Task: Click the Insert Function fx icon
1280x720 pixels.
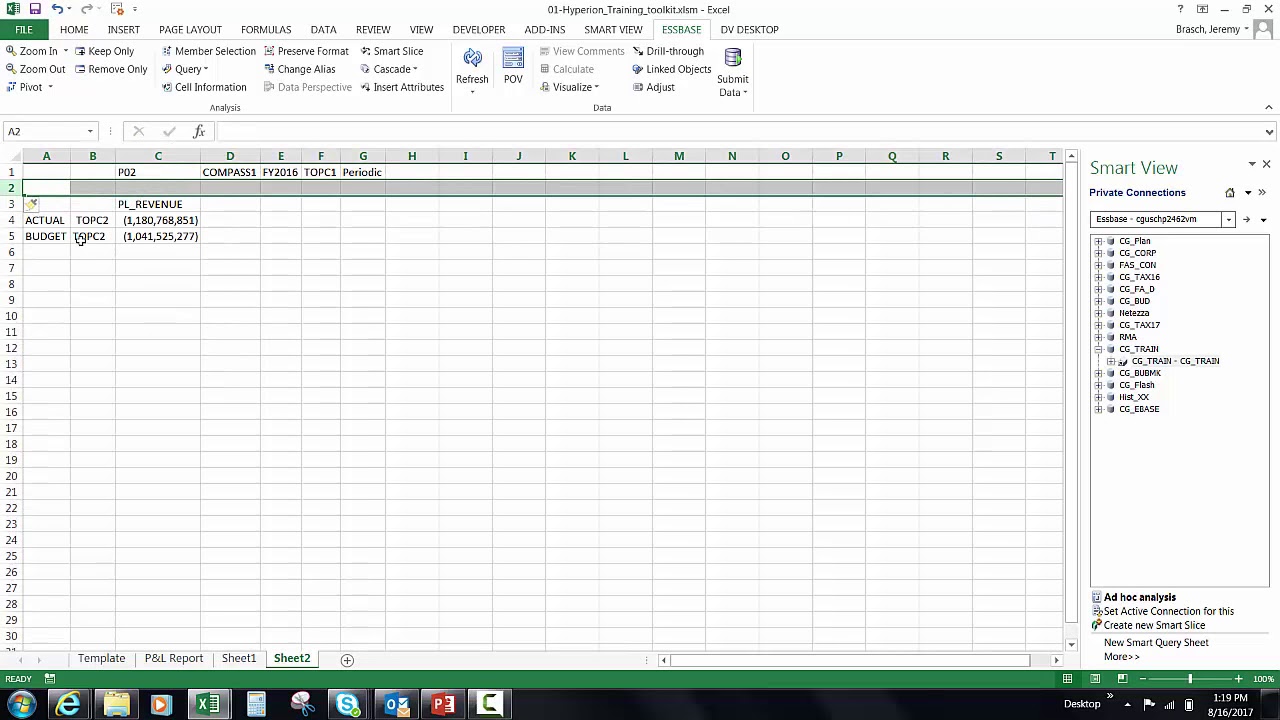Action: pyautogui.click(x=199, y=132)
